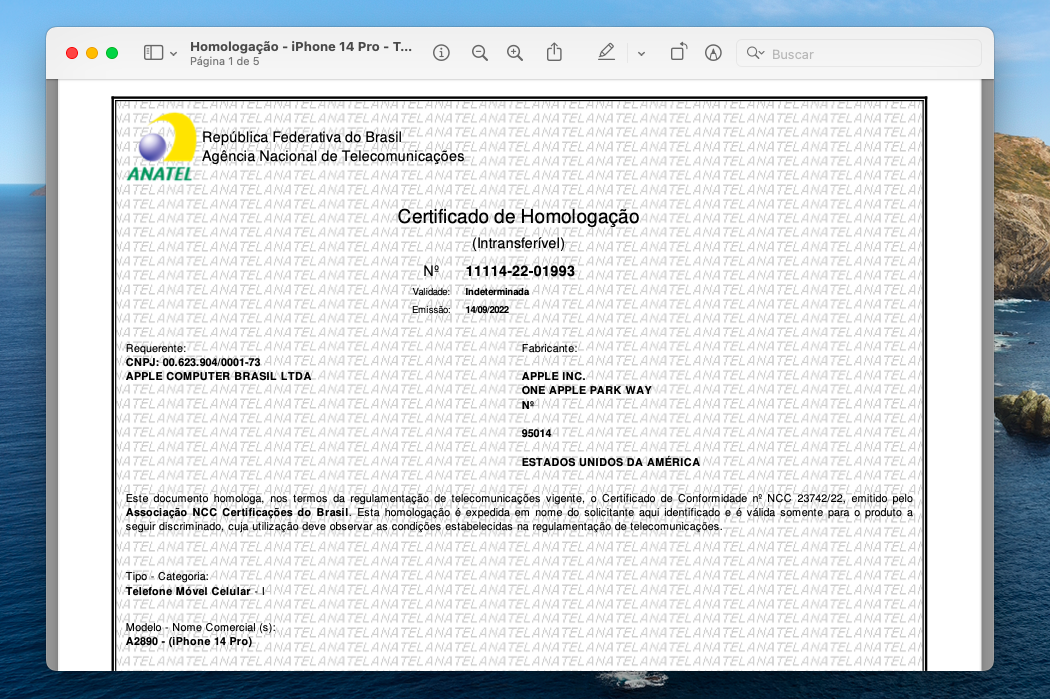Close the Preview window
Screen dimensions: 1050x699
point(72,53)
